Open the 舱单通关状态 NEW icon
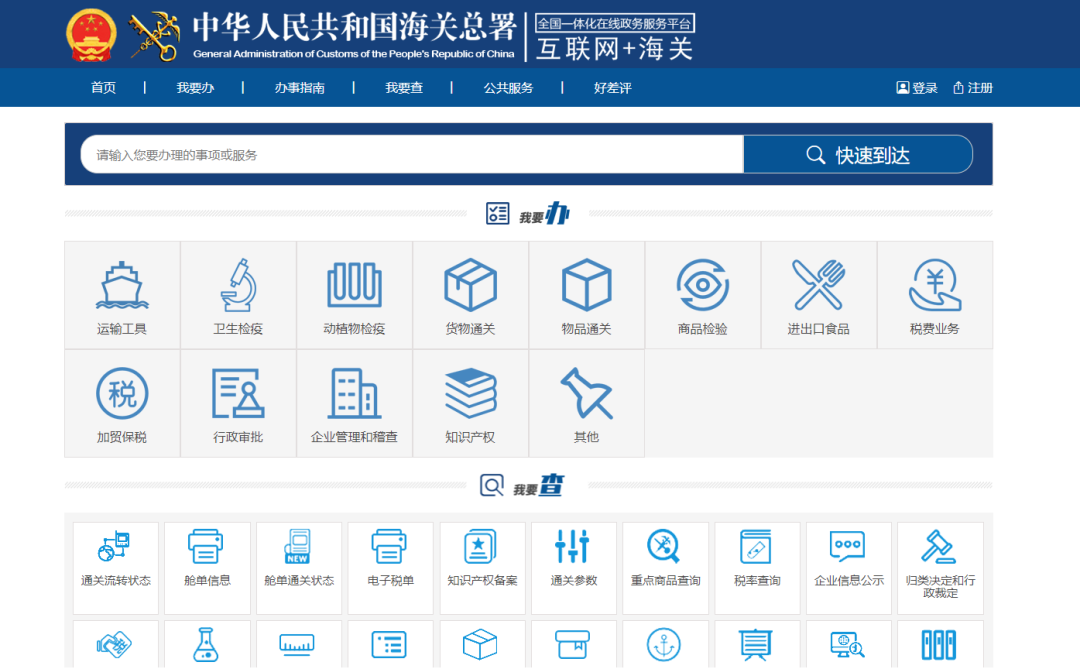This screenshot has width=1080, height=669. click(298, 546)
